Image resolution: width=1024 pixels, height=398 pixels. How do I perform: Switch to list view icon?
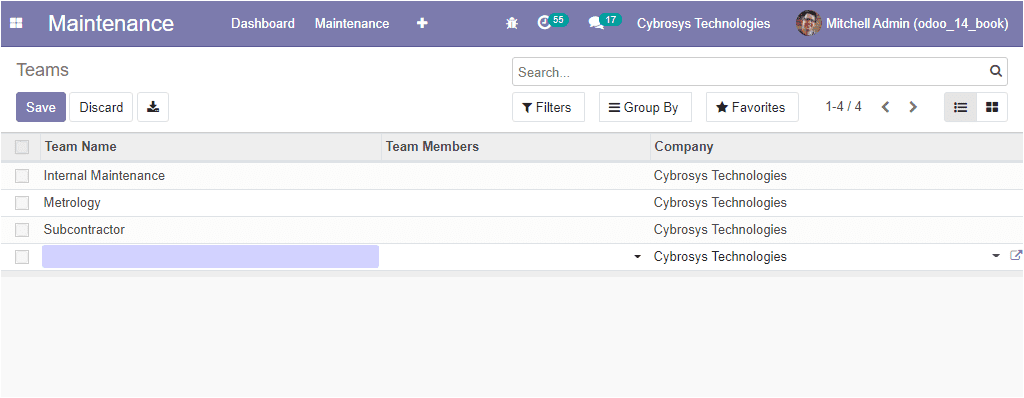pos(960,107)
